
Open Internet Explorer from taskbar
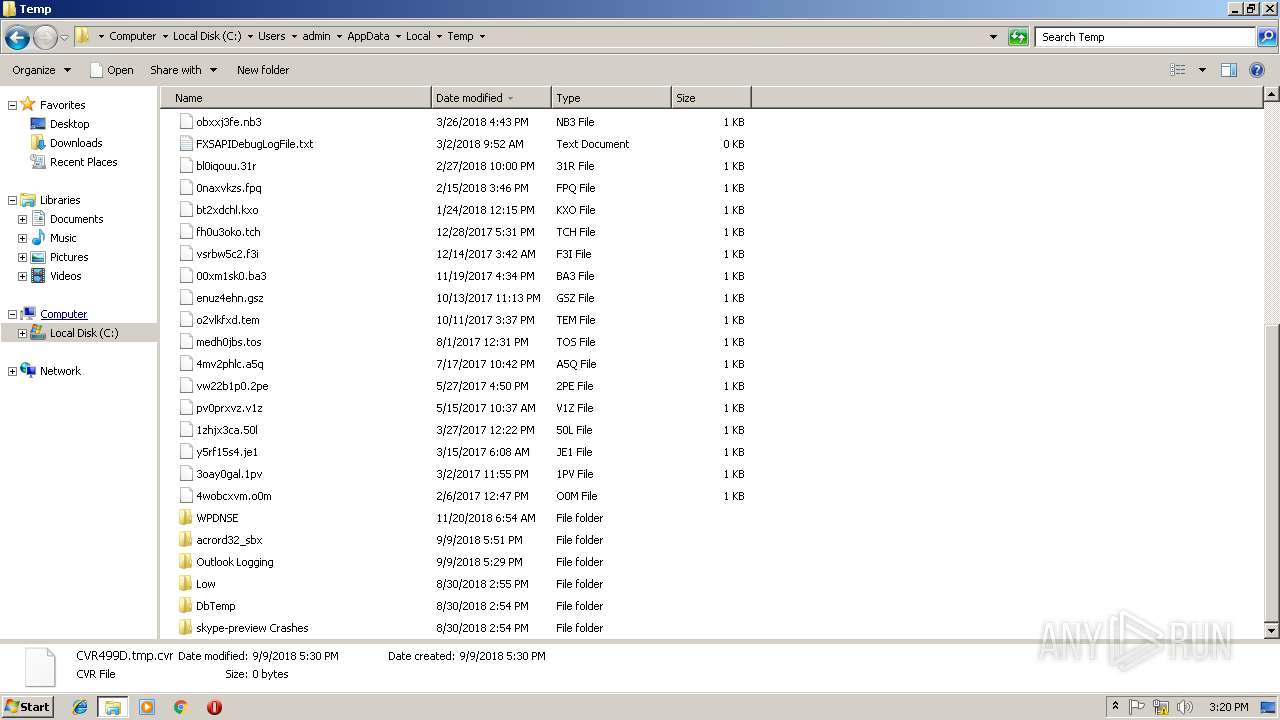[x=80, y=707]
